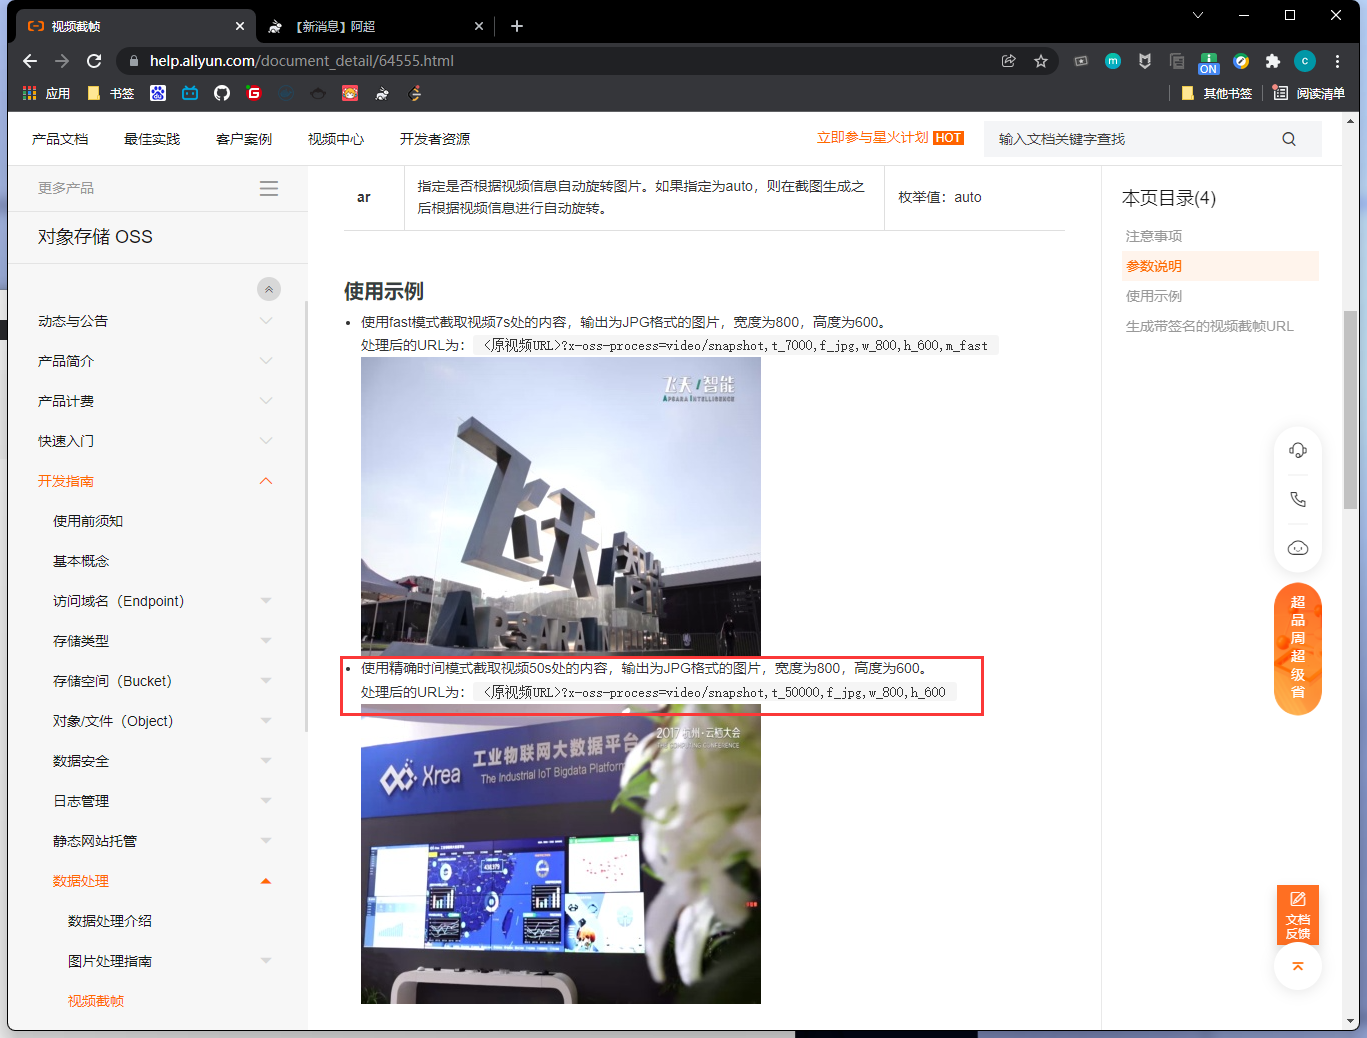
Task: Click the headset customer service icon
Action: (1297, 450)
